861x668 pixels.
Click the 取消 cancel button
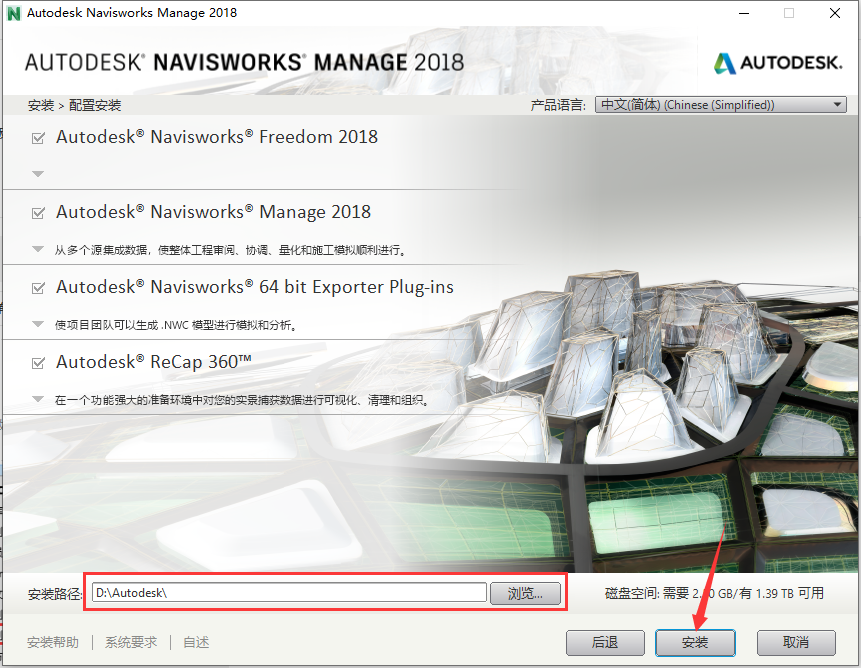[x=796, y=642]
